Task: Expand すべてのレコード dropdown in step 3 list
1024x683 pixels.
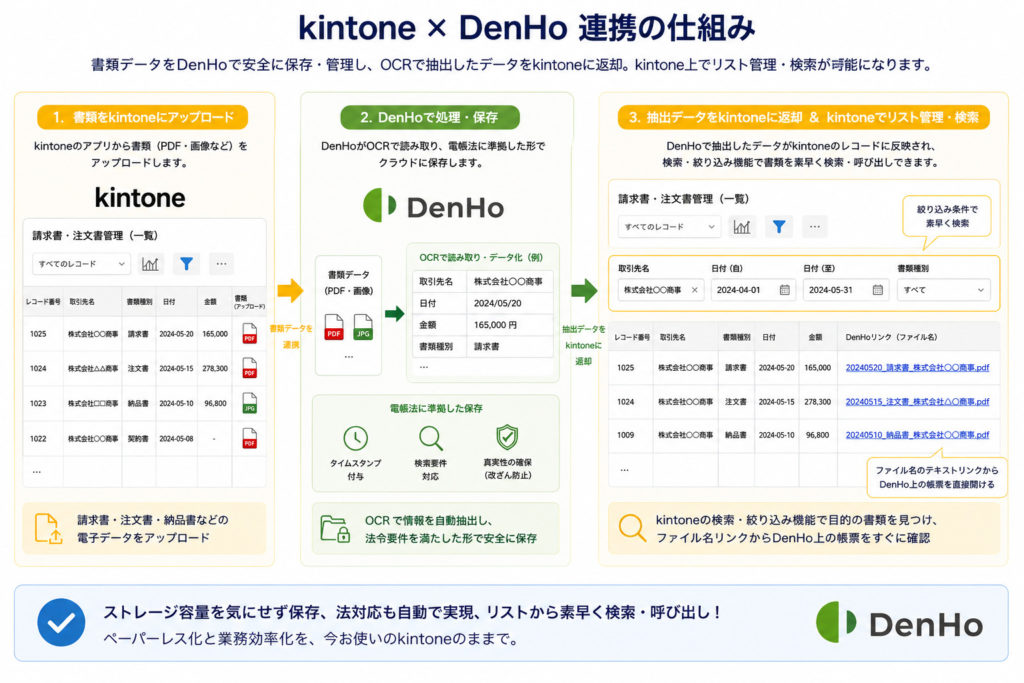Action: pyautogui.click(x=669, y=227)
